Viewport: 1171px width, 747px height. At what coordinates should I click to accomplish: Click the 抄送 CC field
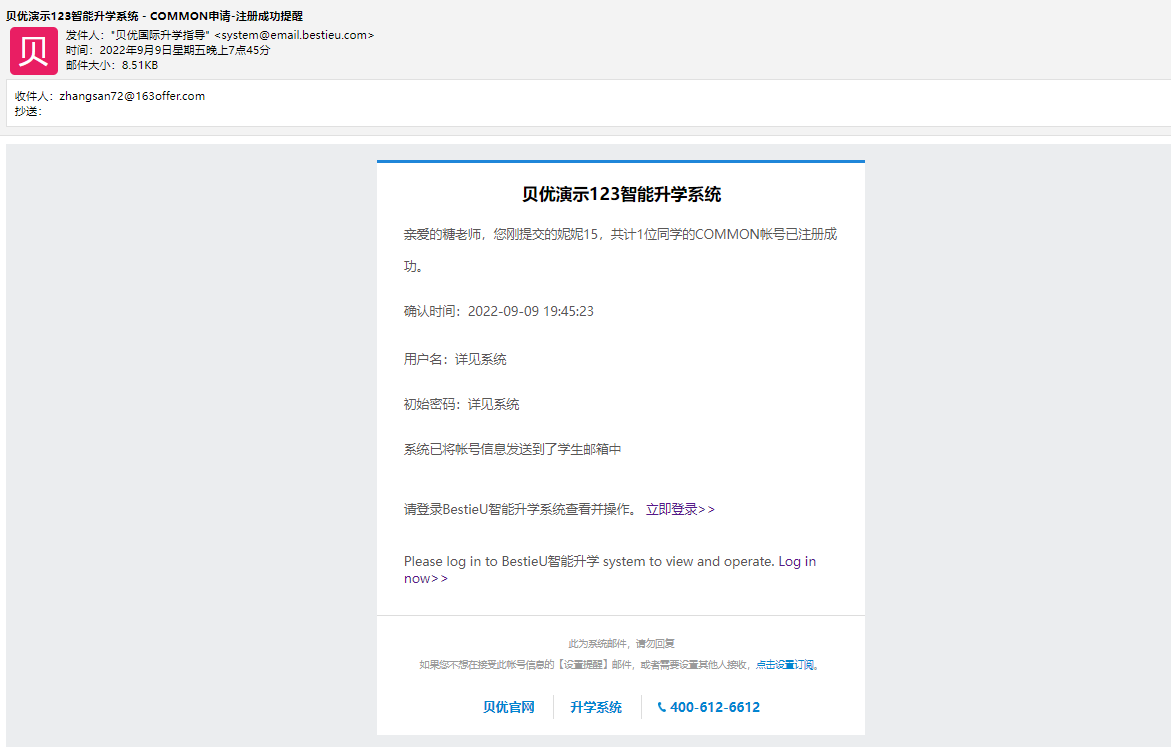pyautogui.click(x=28, y=111)
